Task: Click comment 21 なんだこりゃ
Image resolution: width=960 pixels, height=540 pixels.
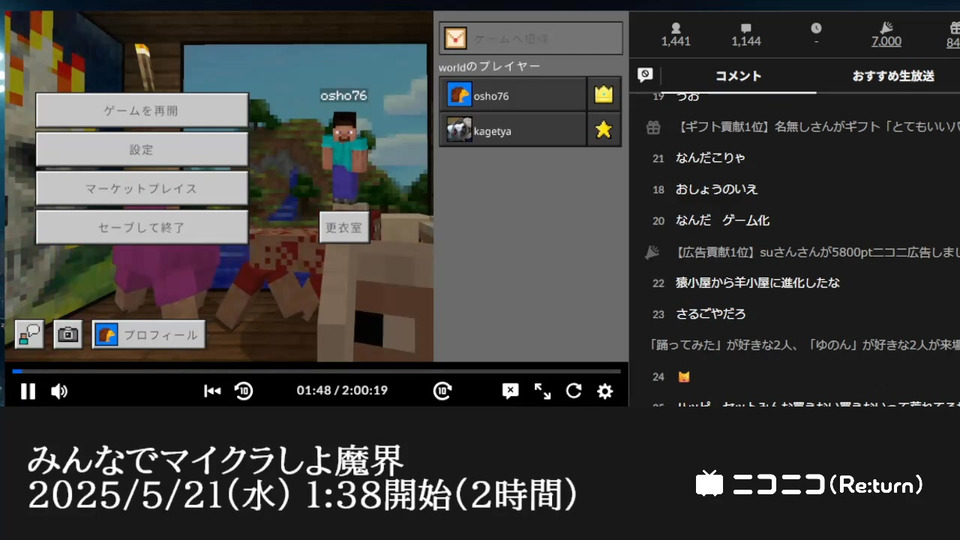Action: click(710, 158)
